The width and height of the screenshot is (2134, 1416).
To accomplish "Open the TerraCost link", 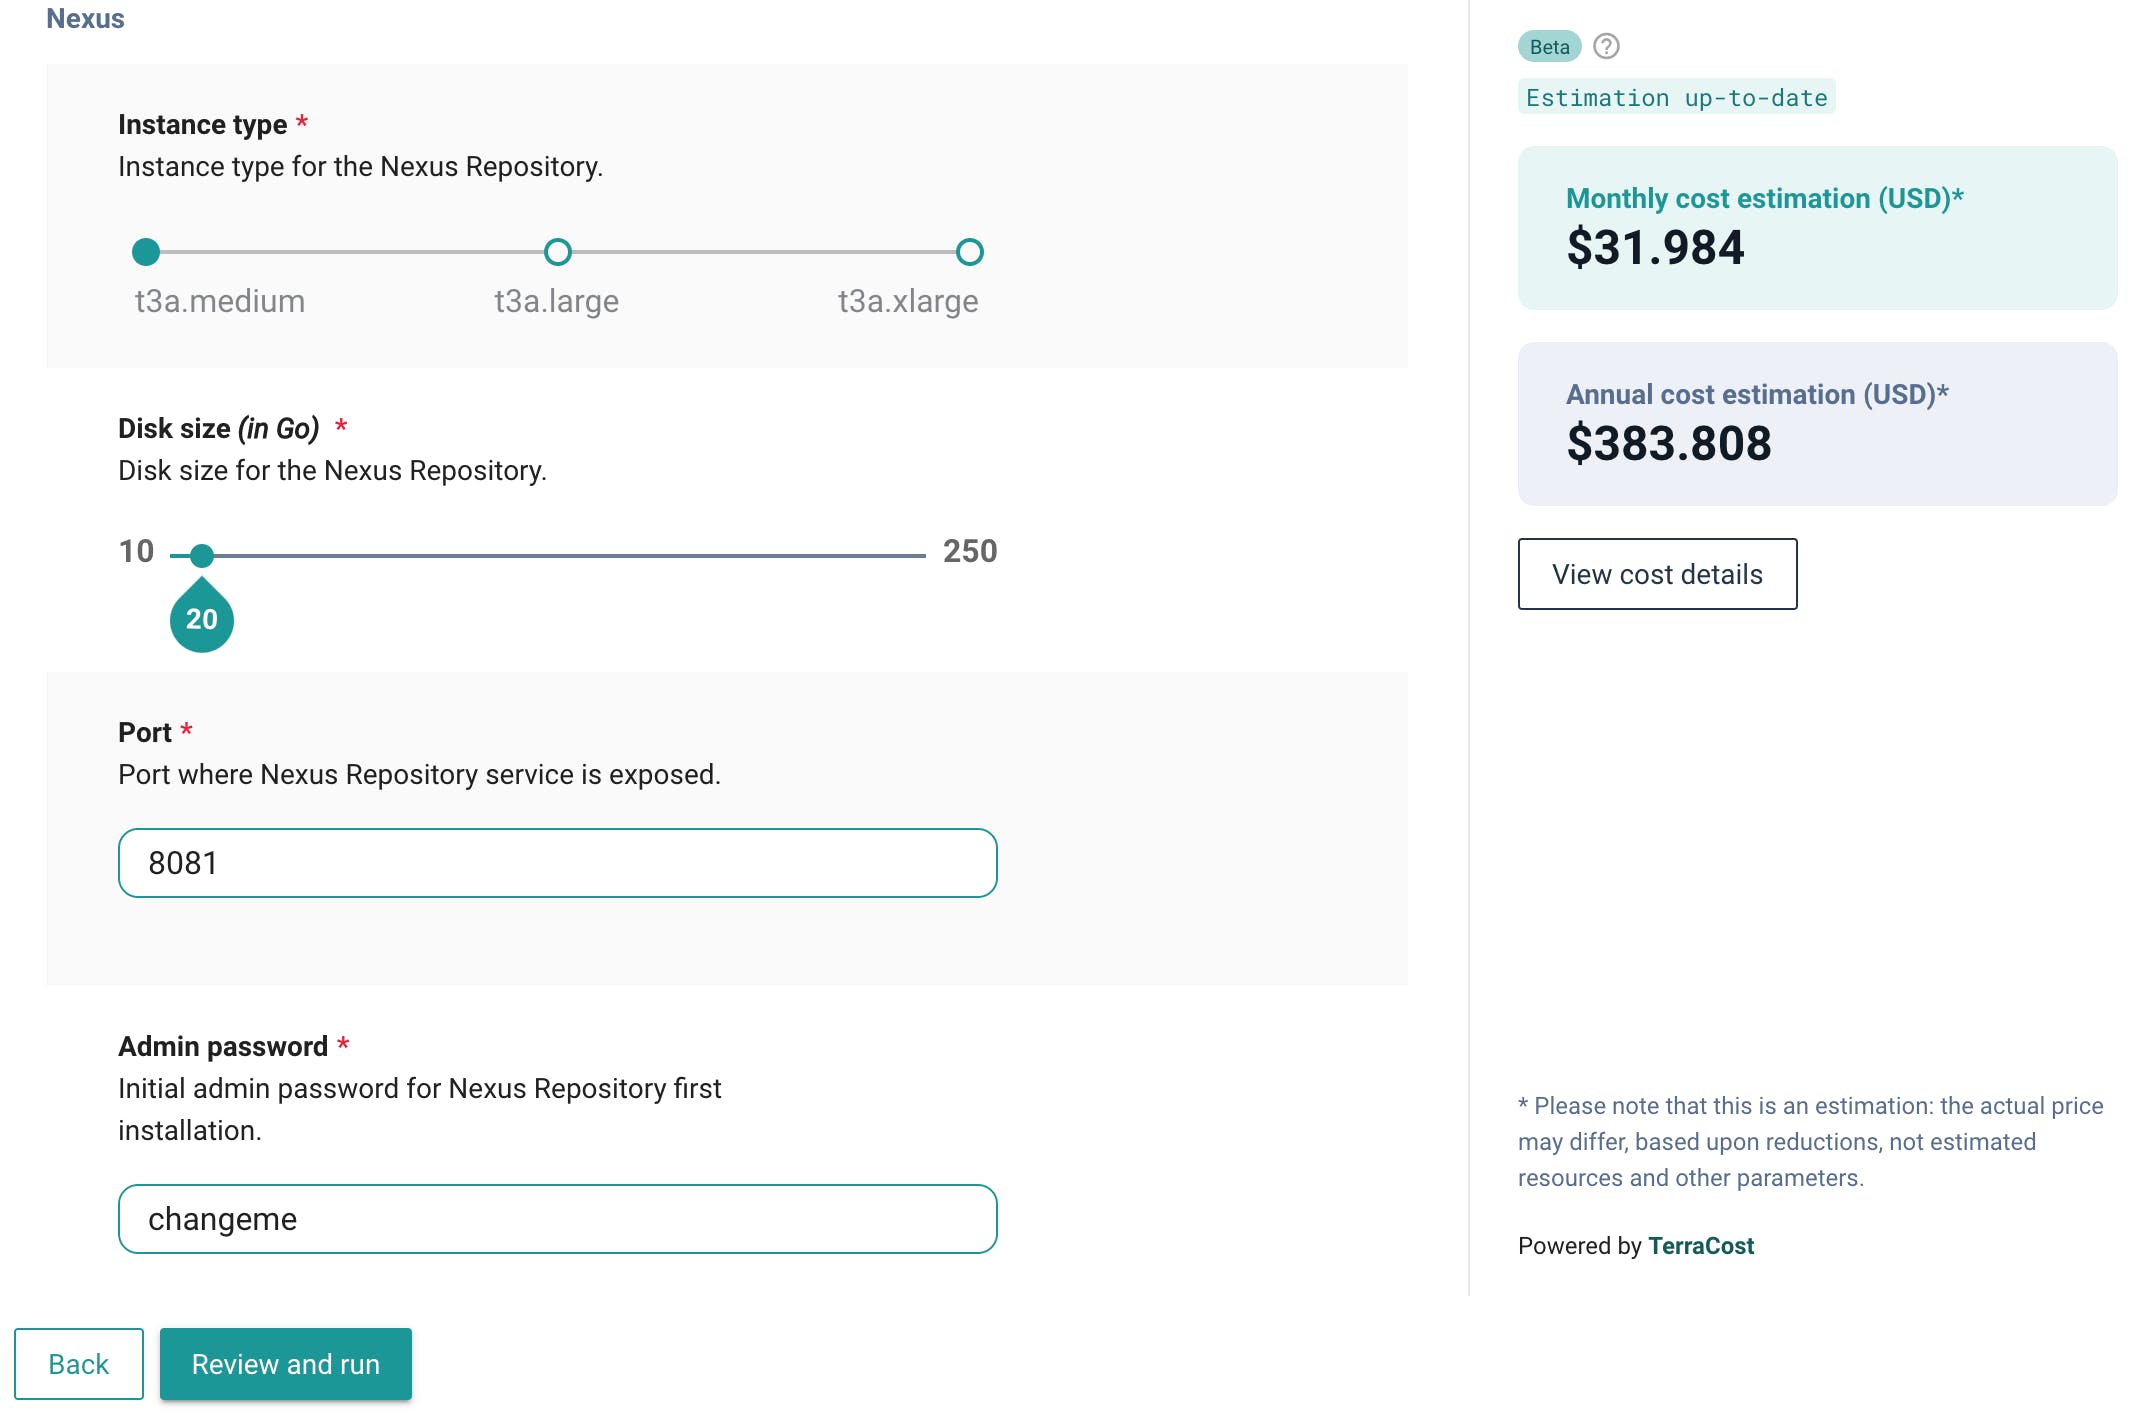I will coord(1700,1246).
